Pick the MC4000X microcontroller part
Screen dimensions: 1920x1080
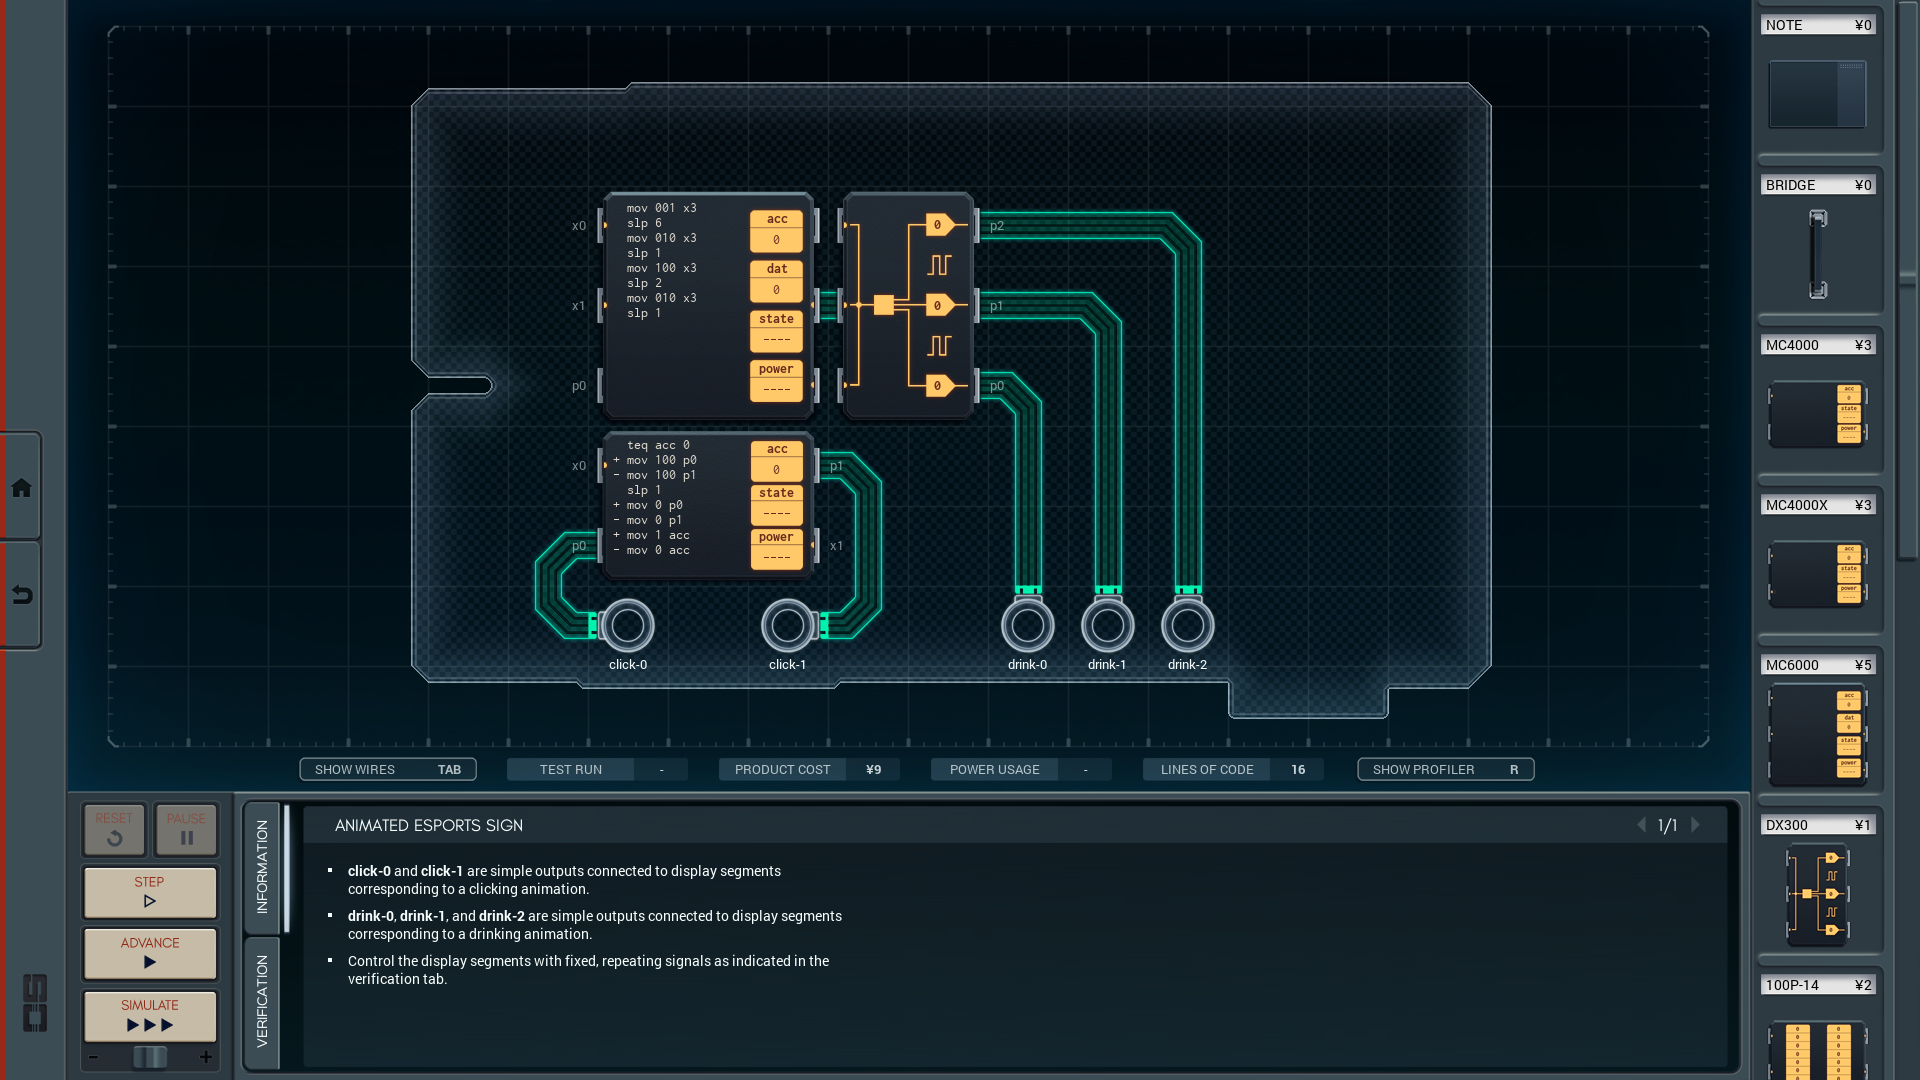pos(1818,574)
